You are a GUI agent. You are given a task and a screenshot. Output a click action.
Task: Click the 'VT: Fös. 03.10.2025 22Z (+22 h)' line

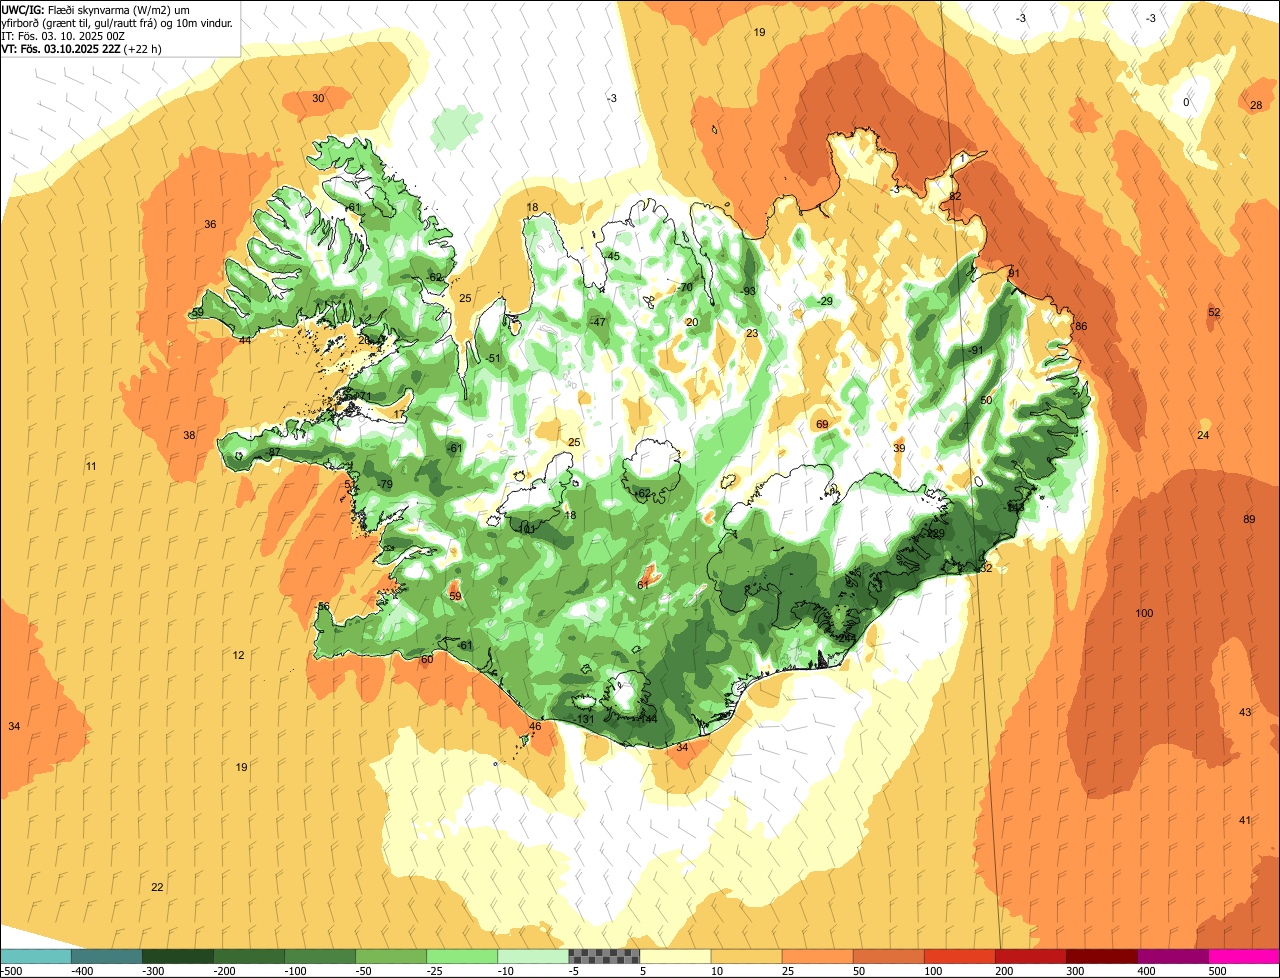pos(82,48)
